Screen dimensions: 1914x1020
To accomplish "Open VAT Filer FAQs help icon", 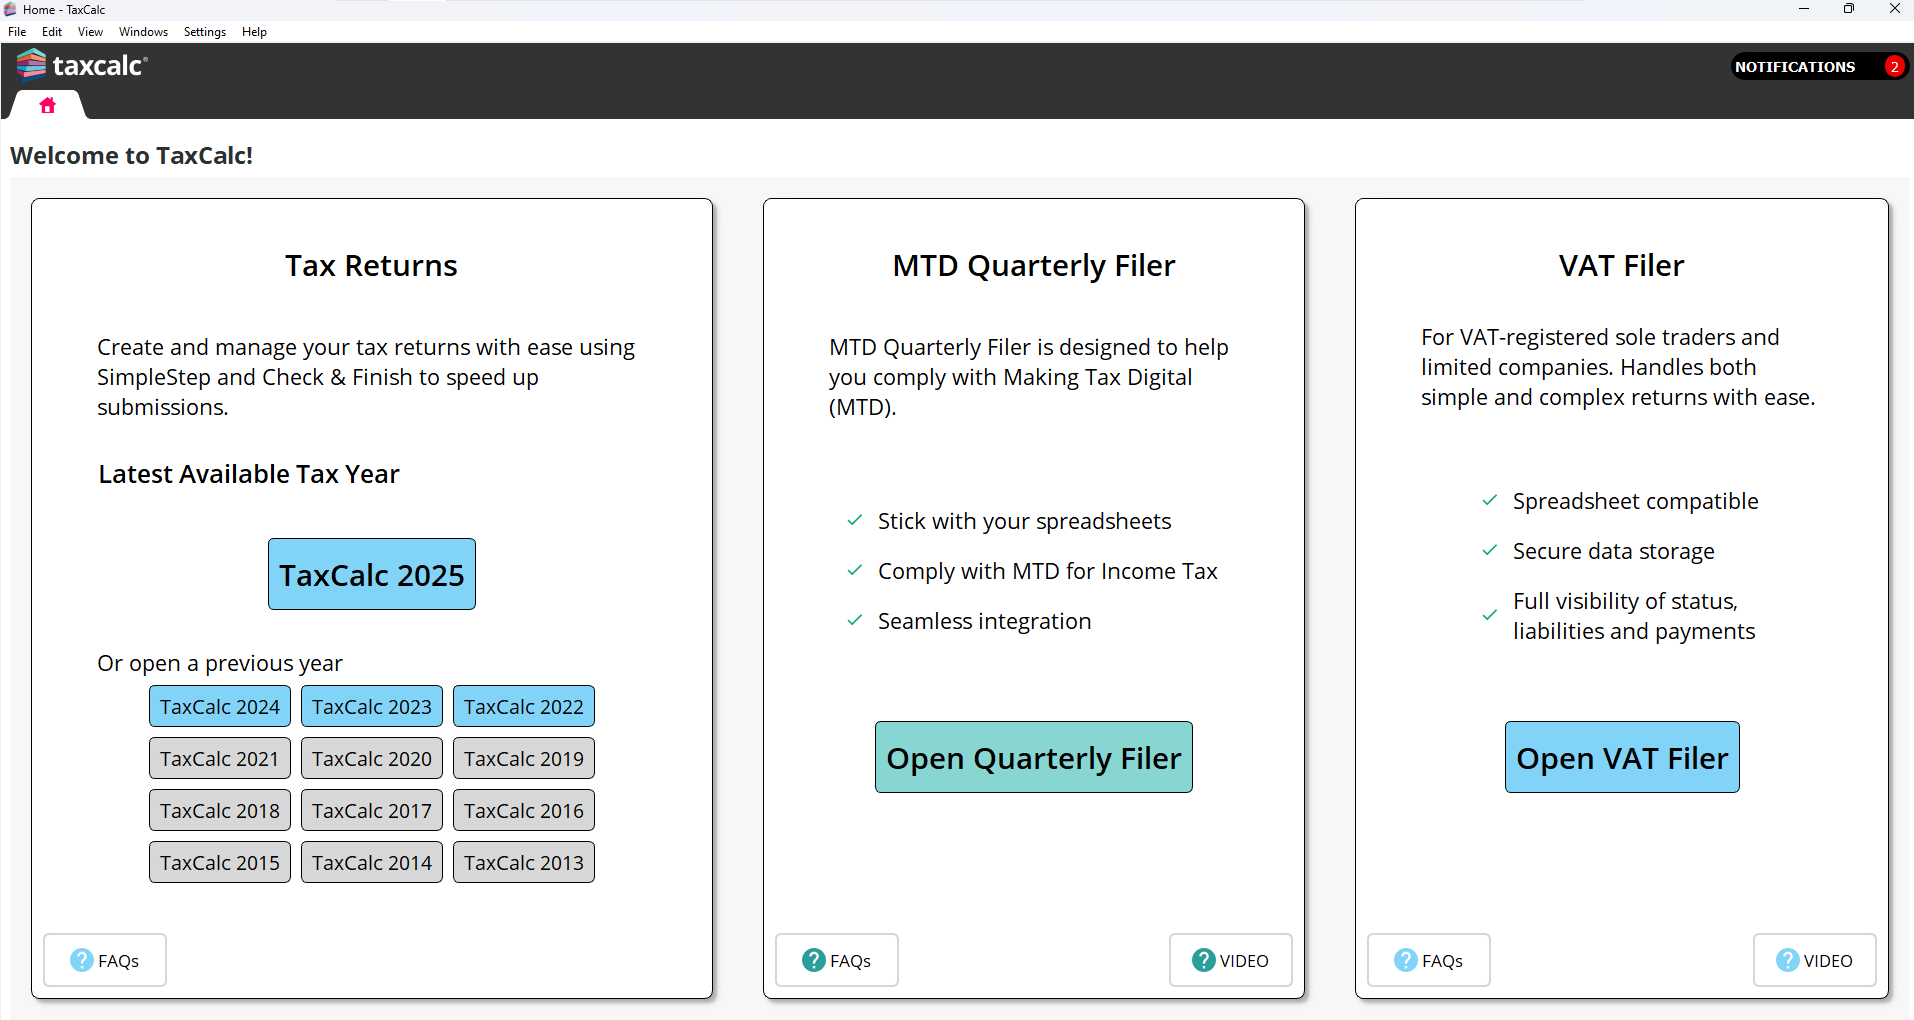I will point(1406,960).
